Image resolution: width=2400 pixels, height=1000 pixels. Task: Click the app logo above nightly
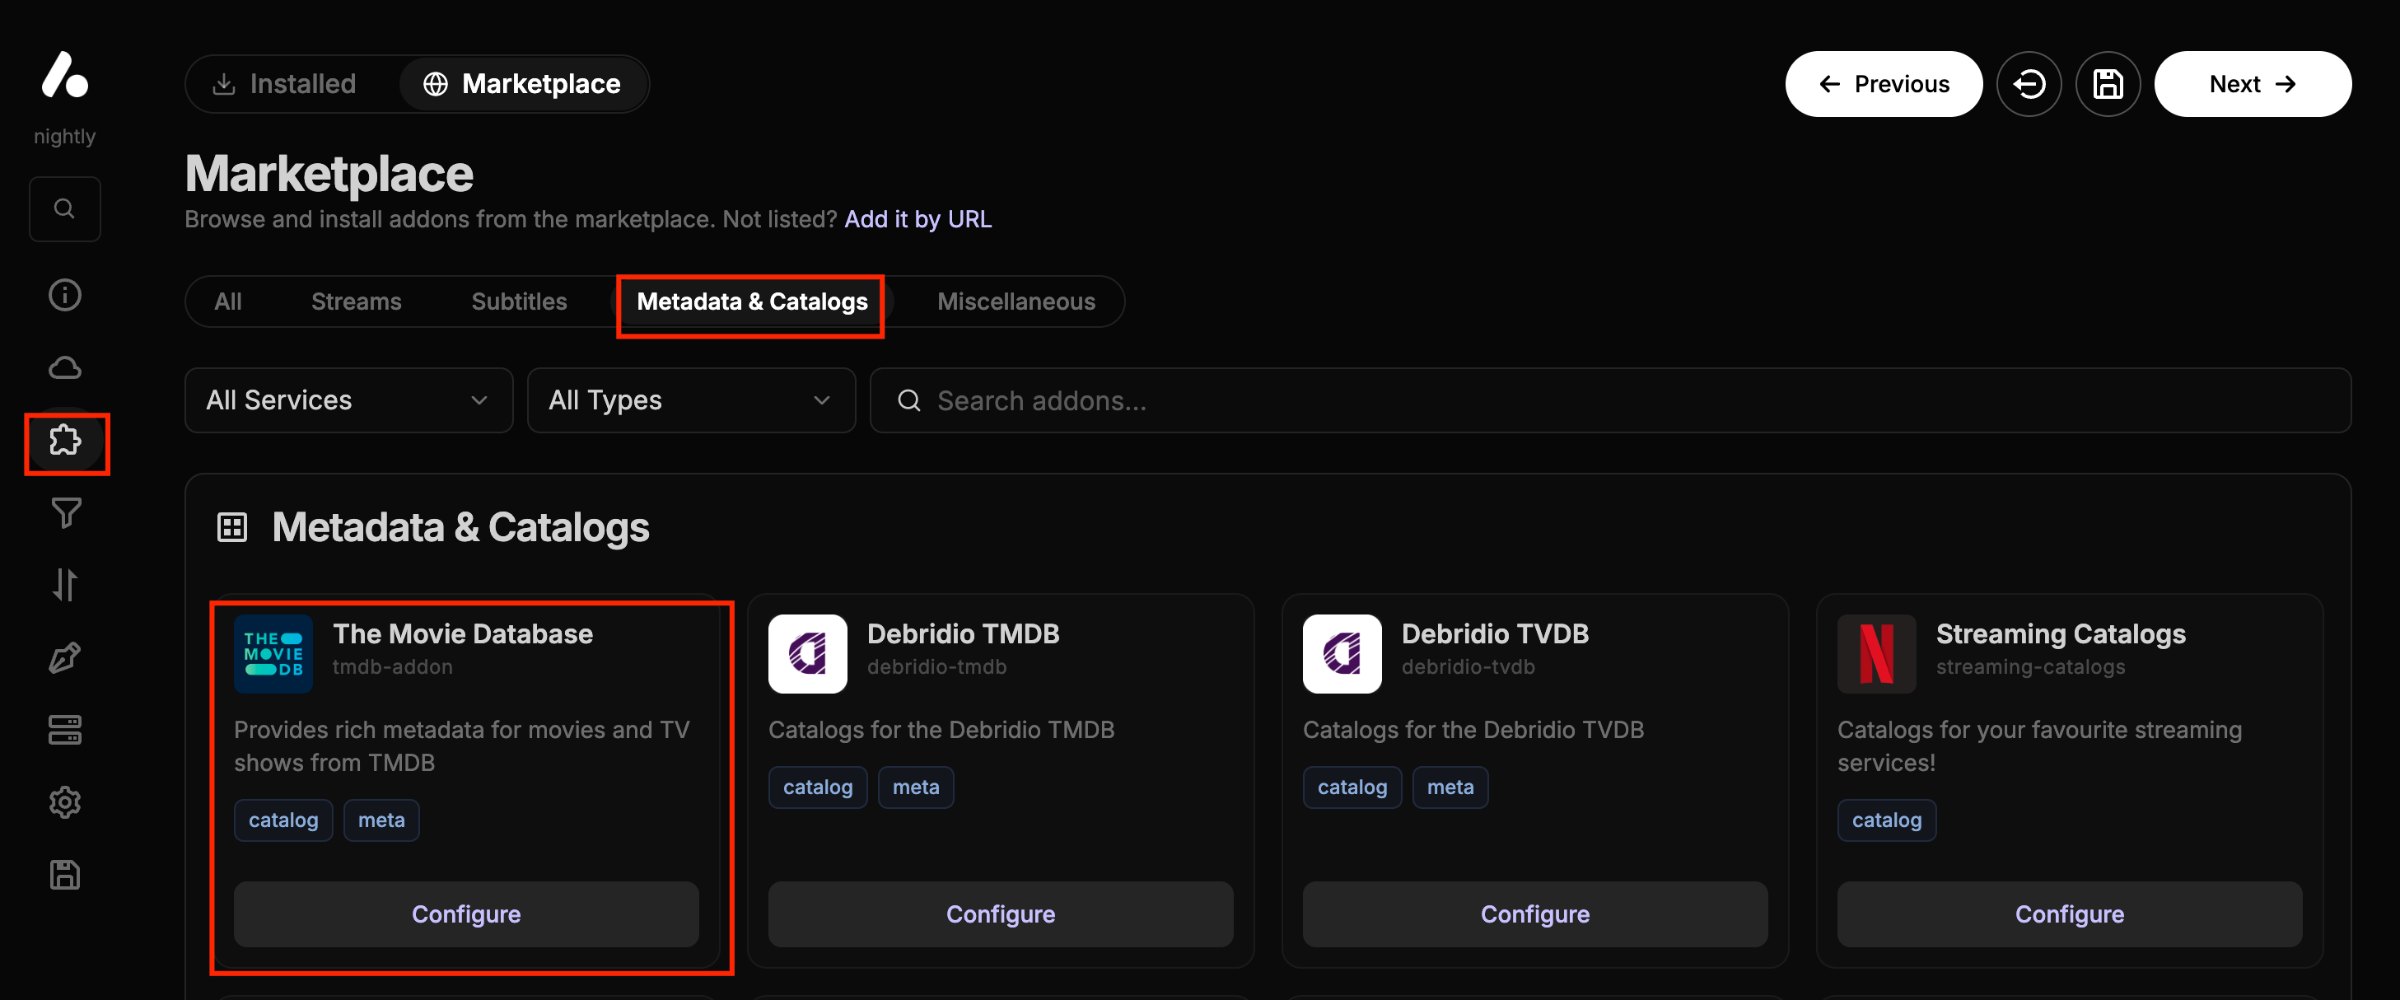(65, 75)
